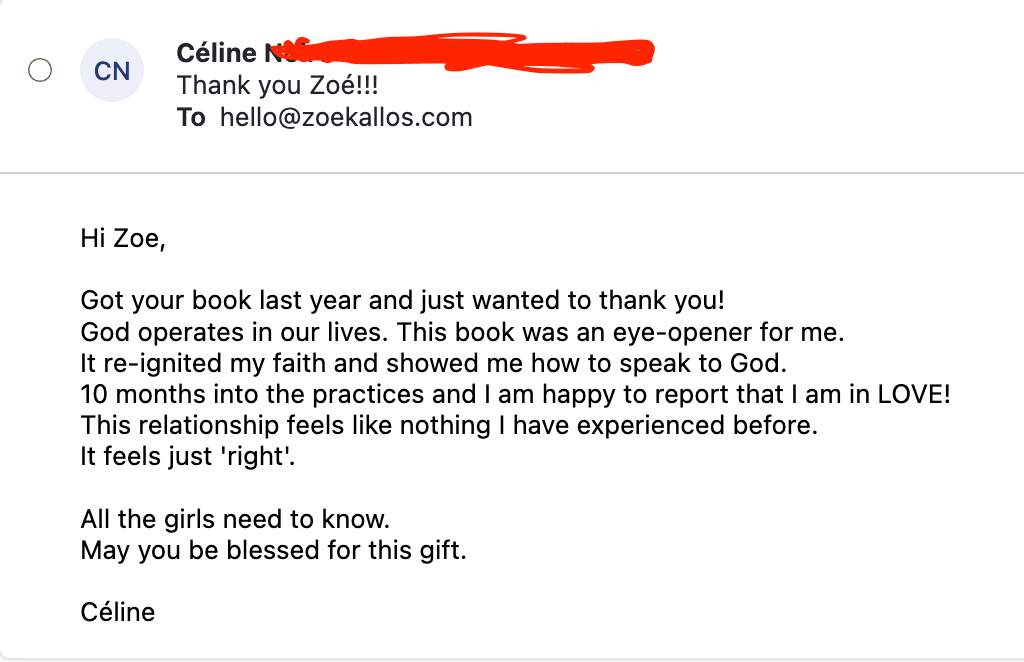
Task: Click the greeting 'Hi Zoe,'
Action: [x=121, y=239]
